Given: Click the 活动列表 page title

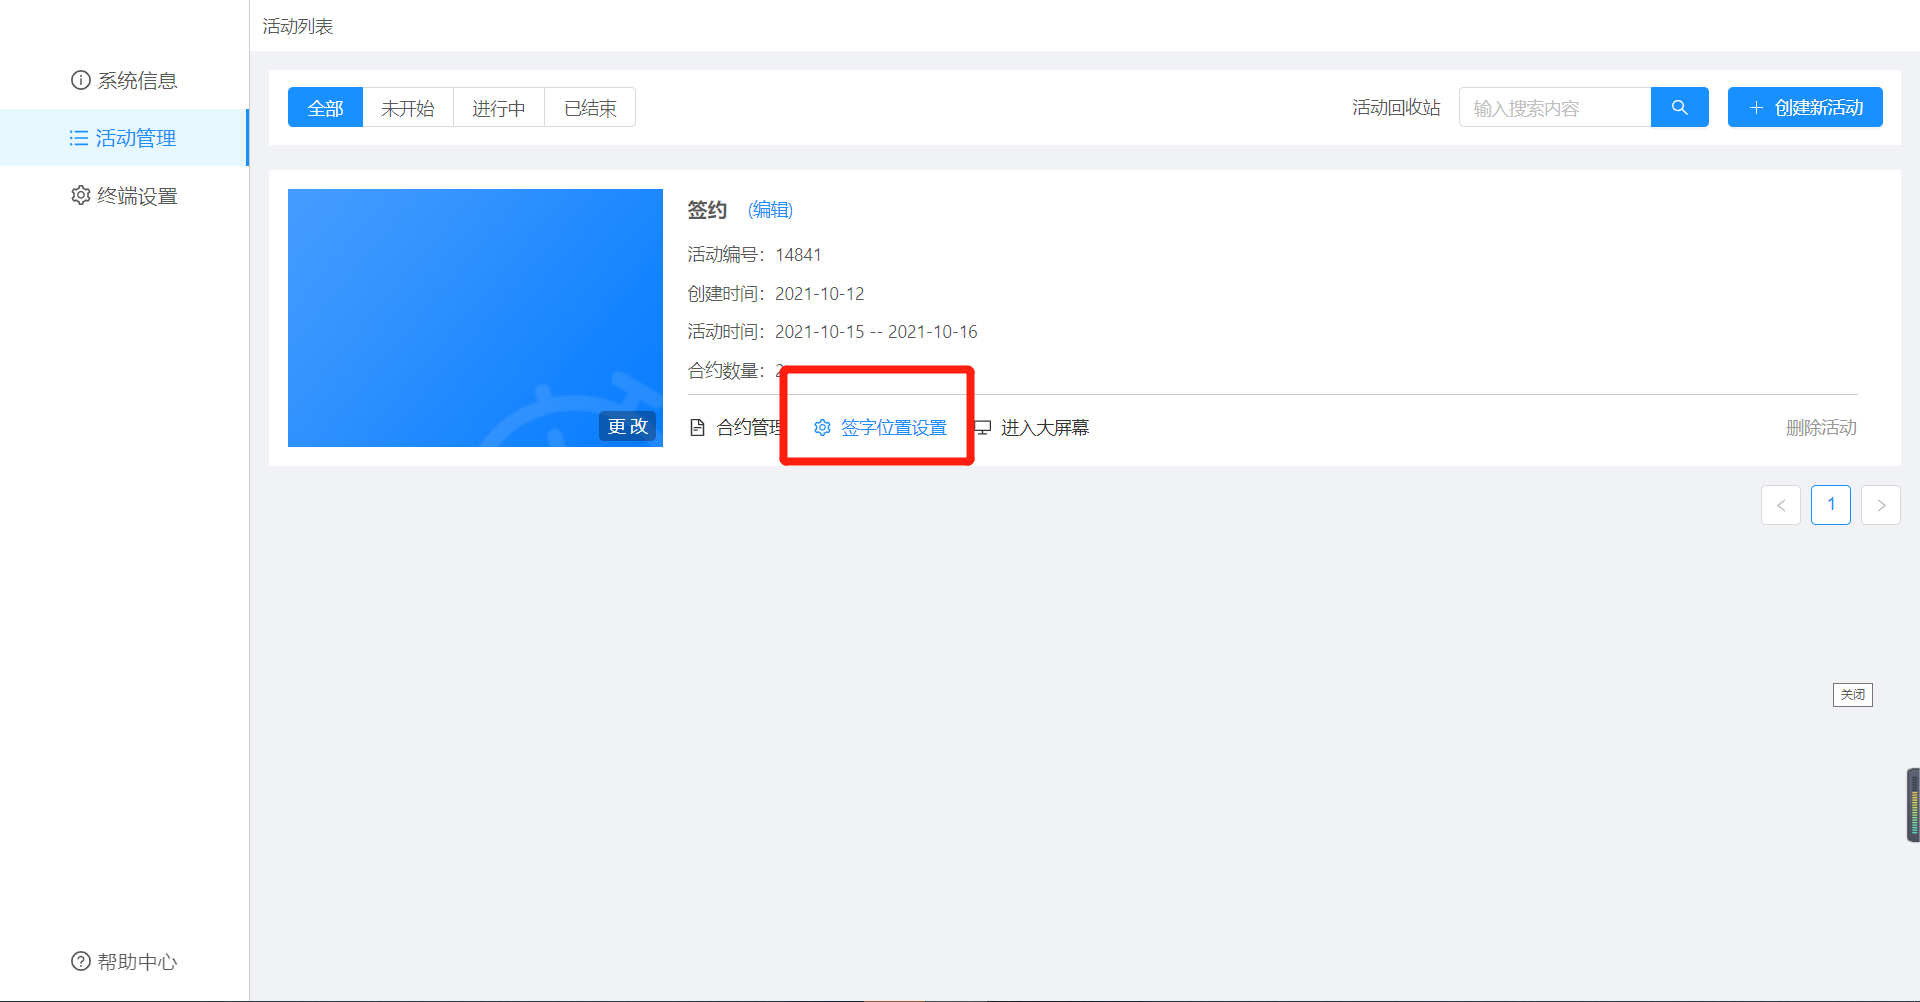Looking at the screenshot, I should click(x=298, y=26).
